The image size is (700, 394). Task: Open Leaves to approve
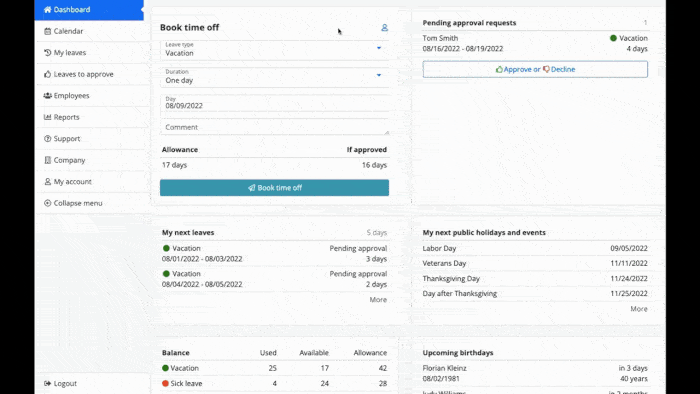[89, 74]
